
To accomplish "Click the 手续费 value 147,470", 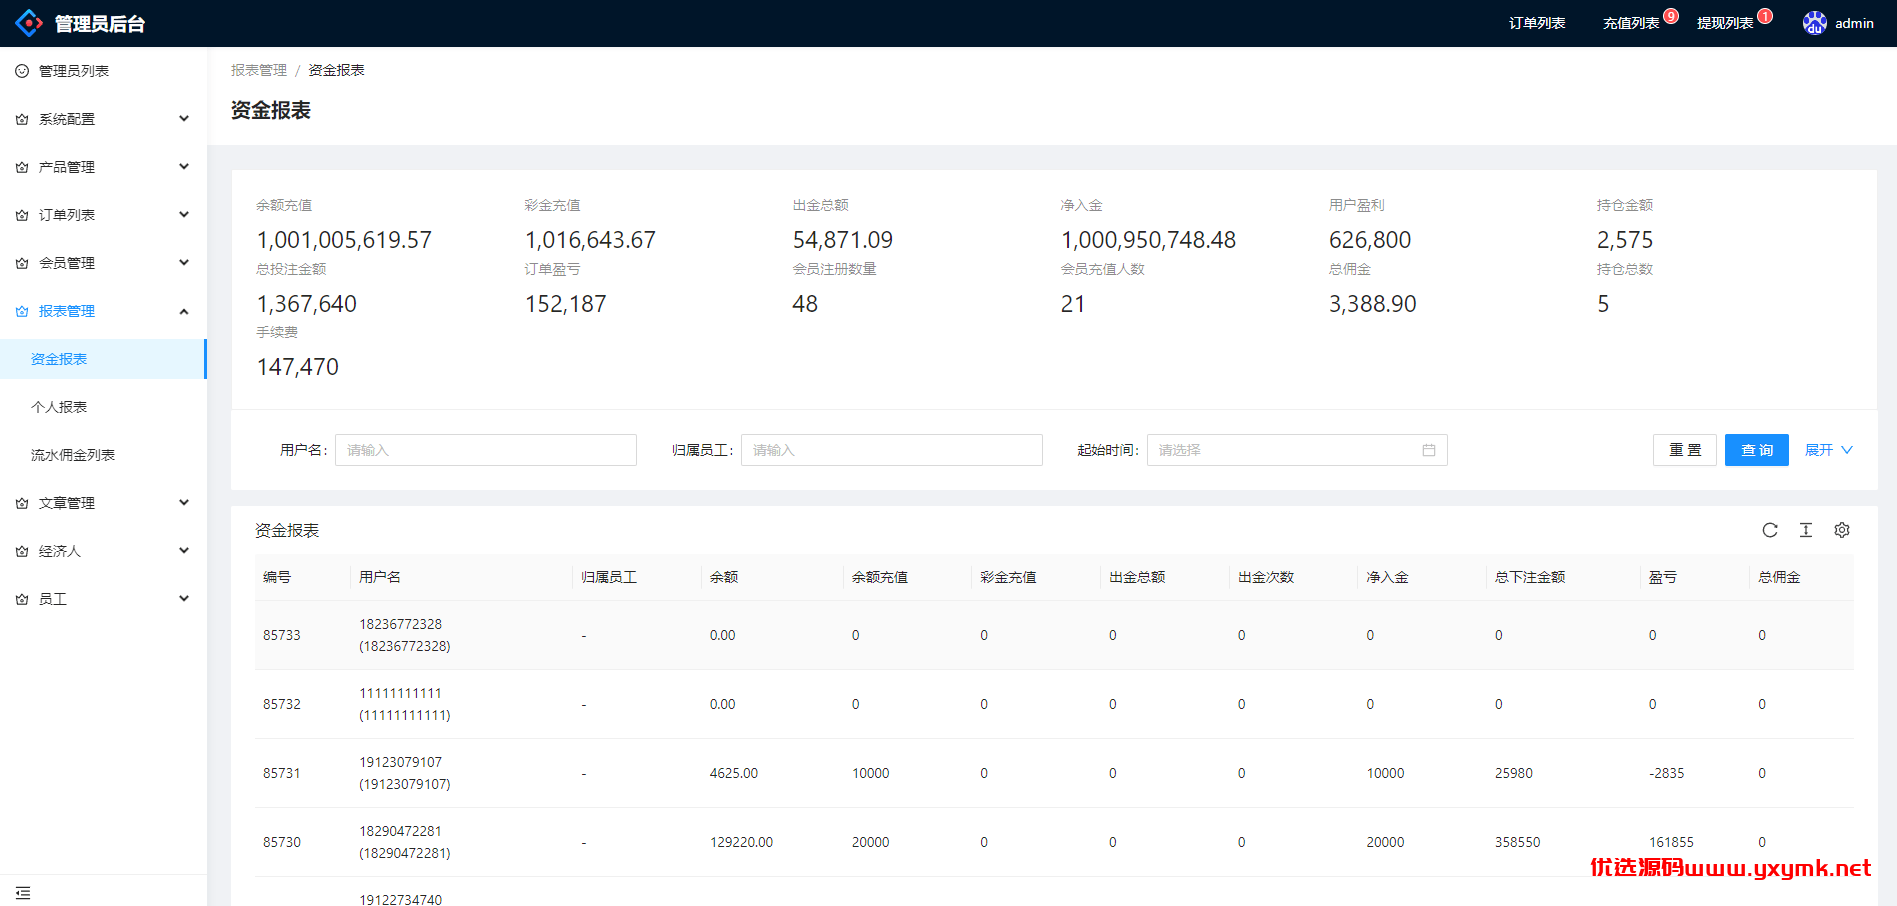I will [x=298, y=367].
